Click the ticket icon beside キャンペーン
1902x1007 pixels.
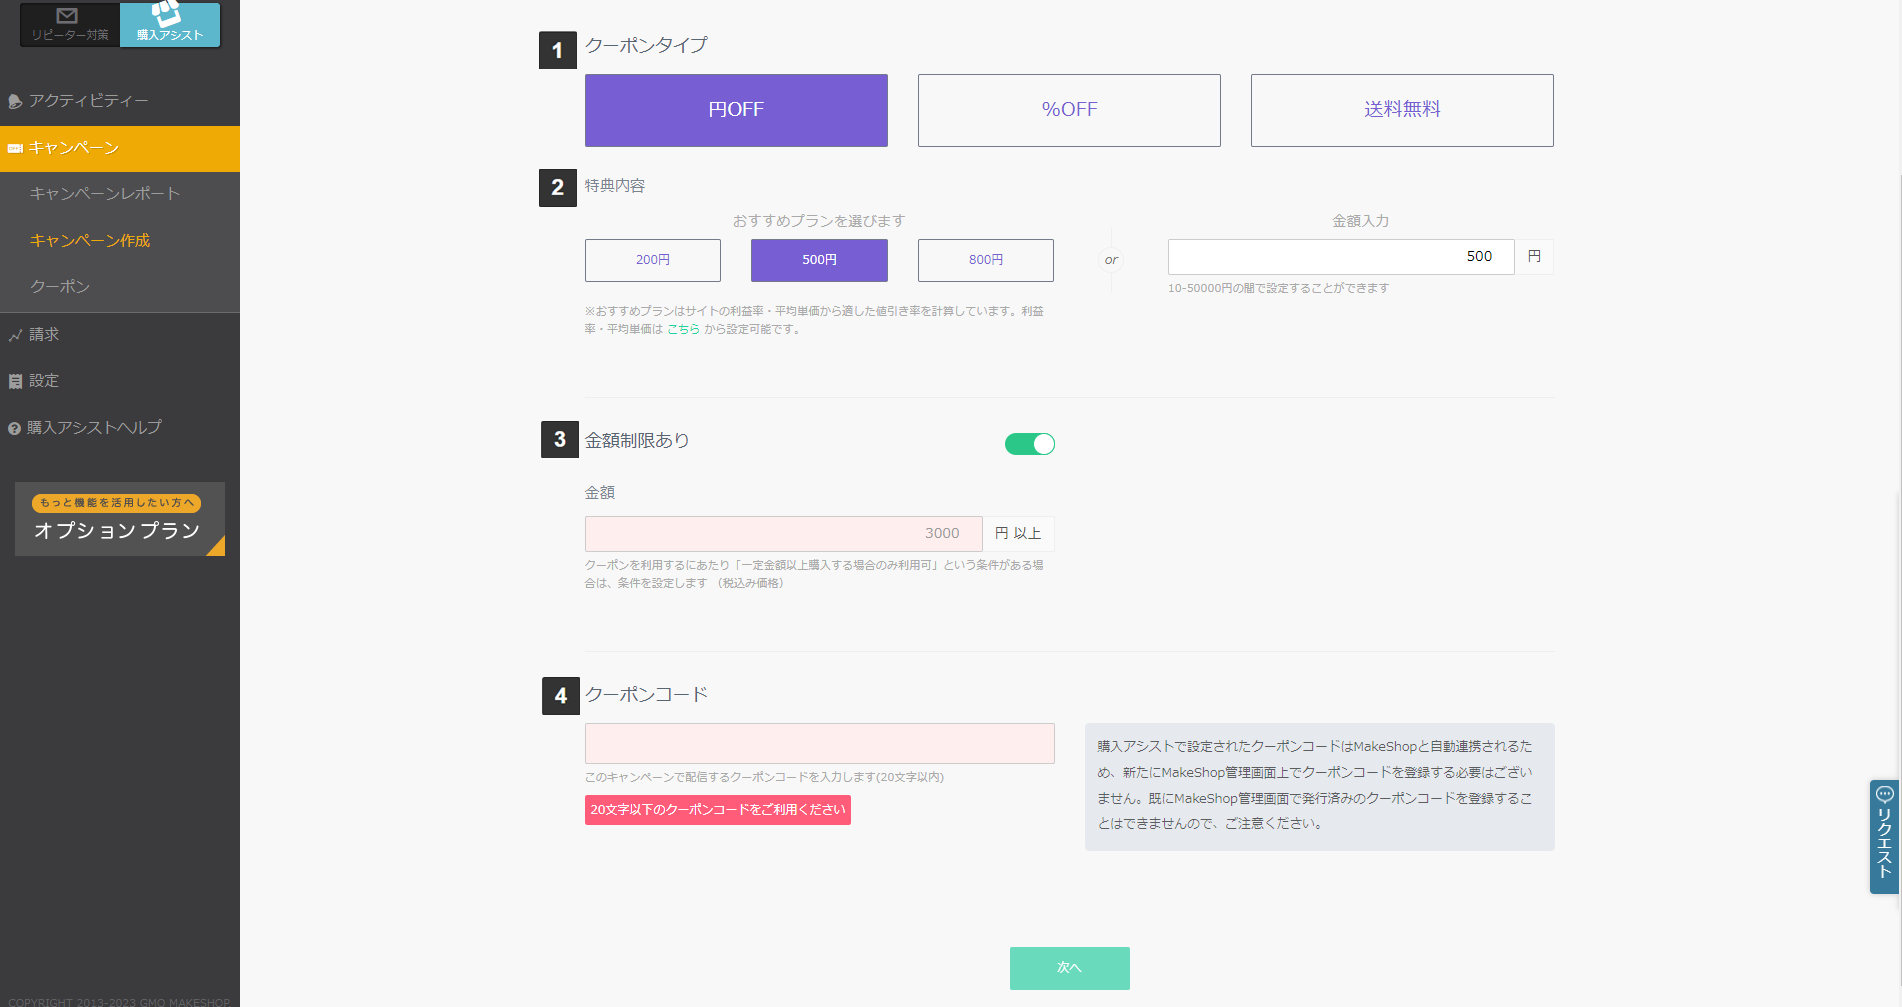[x=15, y=149]
